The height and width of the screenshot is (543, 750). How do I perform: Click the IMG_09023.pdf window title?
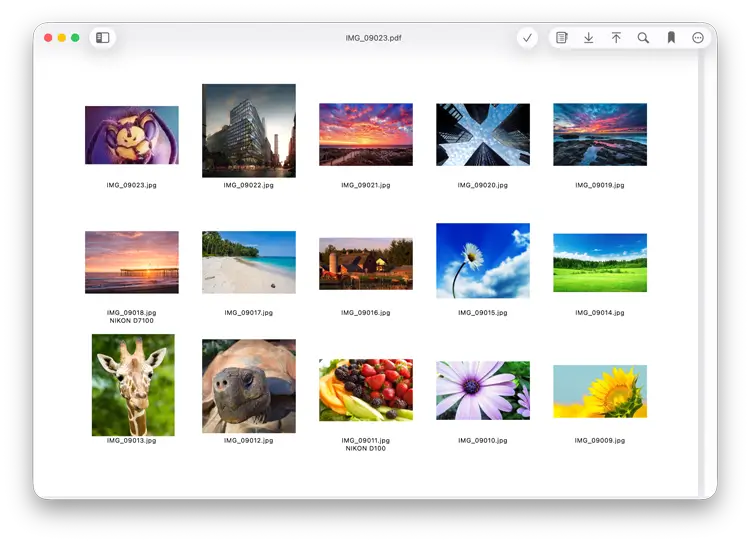click(x=374, y=38)
